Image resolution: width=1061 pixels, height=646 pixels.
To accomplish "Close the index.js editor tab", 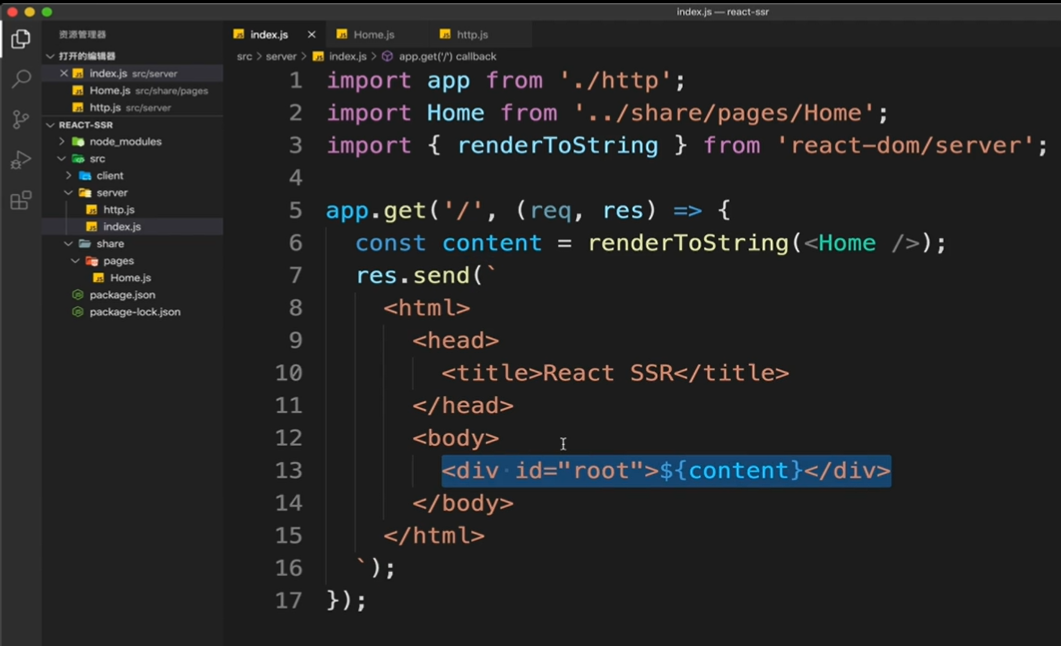I will click(x=311, y=34).
